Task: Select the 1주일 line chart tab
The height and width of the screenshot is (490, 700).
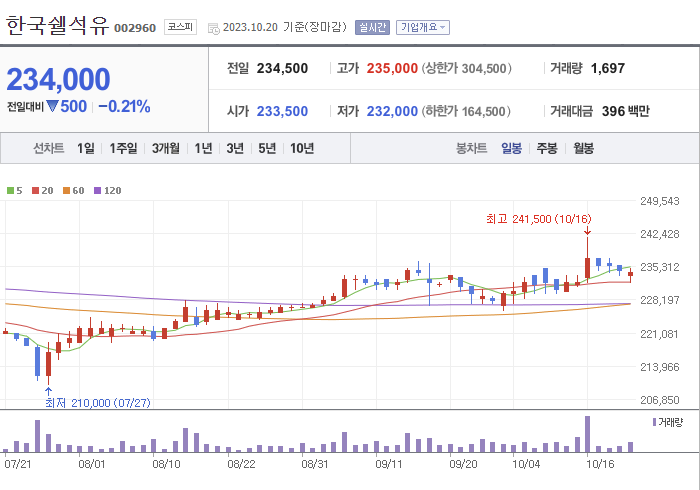Action: pos(123,148)
